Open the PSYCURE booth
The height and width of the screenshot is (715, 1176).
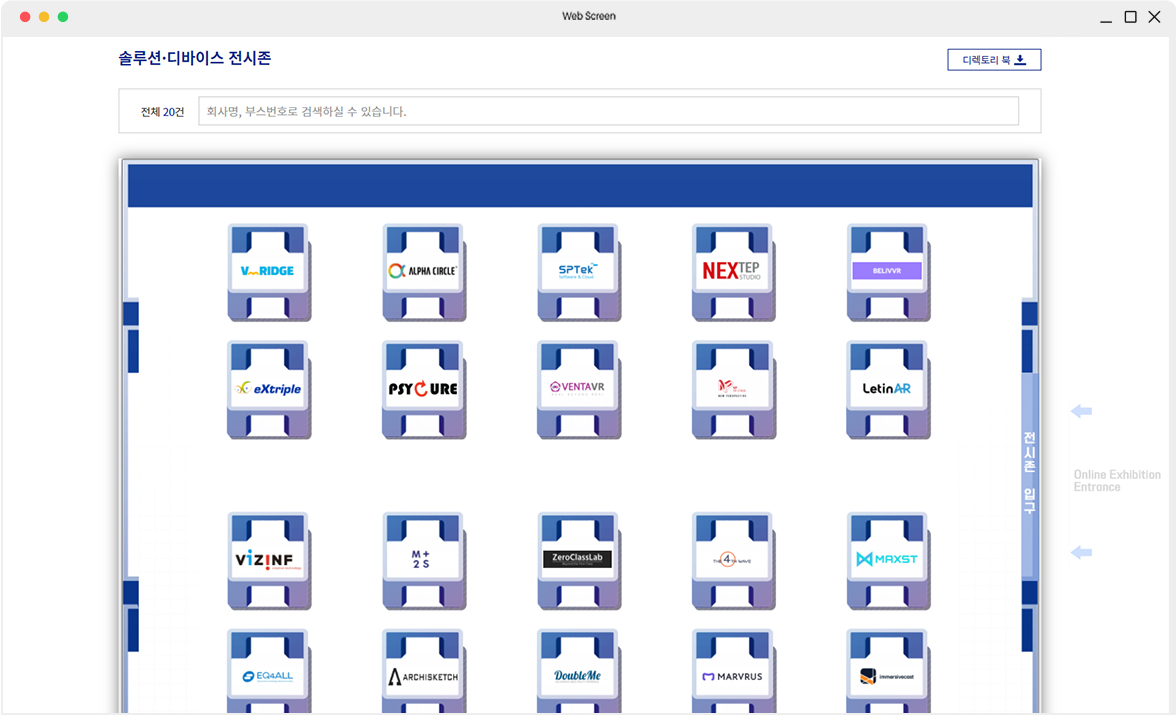[x=422, y=388]
